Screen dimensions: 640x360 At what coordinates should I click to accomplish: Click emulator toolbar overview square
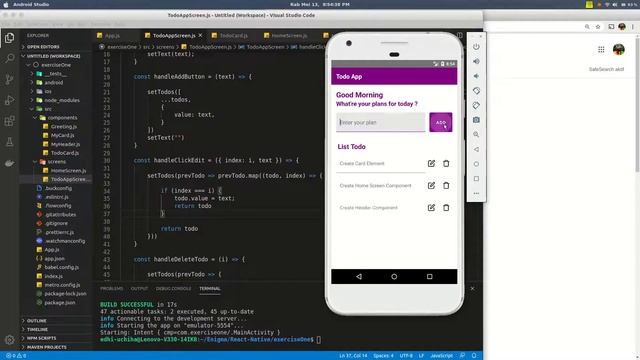click(x=476, y=179)
